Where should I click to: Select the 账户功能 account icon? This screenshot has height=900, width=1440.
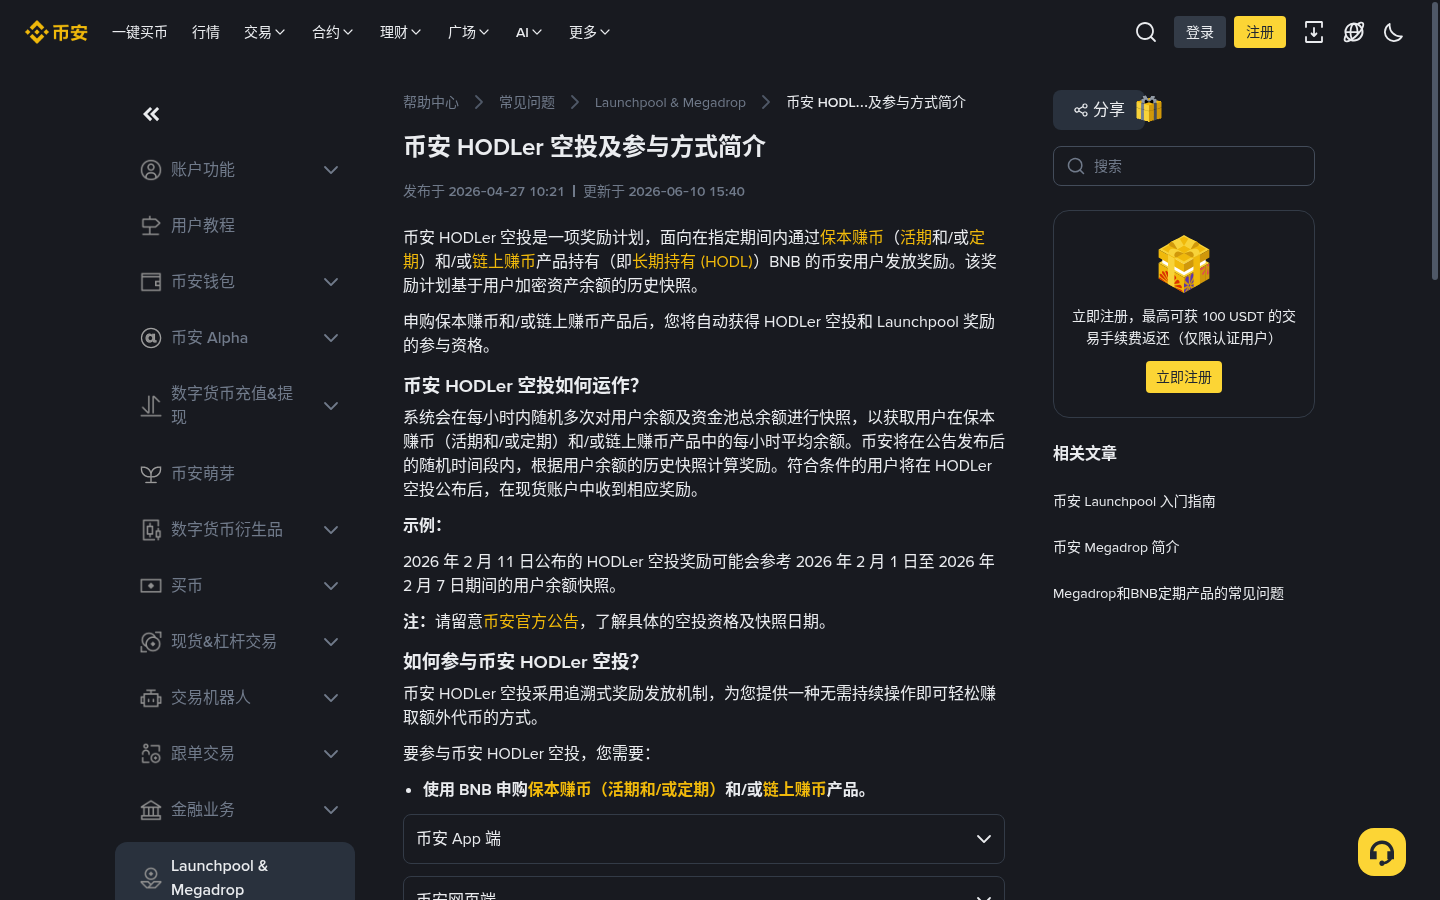151,170
